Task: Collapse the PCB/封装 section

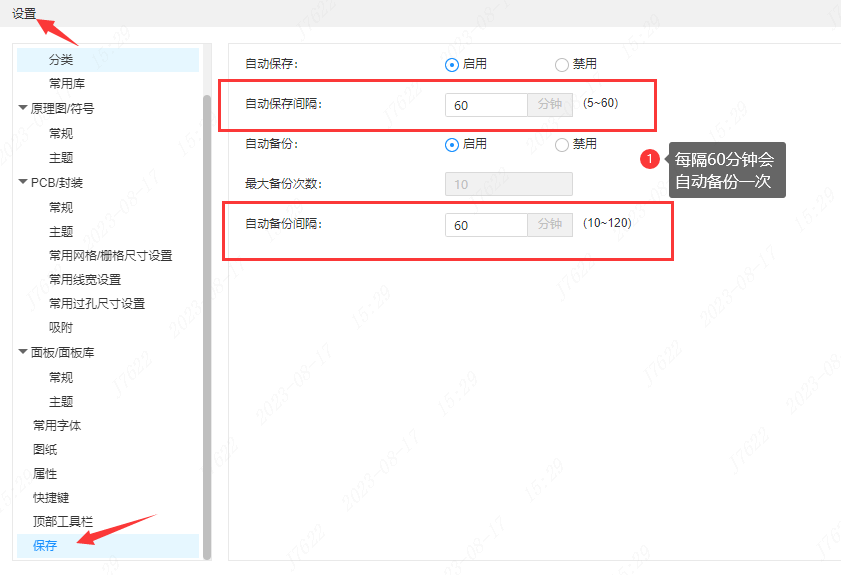Action: coord(23,182)
